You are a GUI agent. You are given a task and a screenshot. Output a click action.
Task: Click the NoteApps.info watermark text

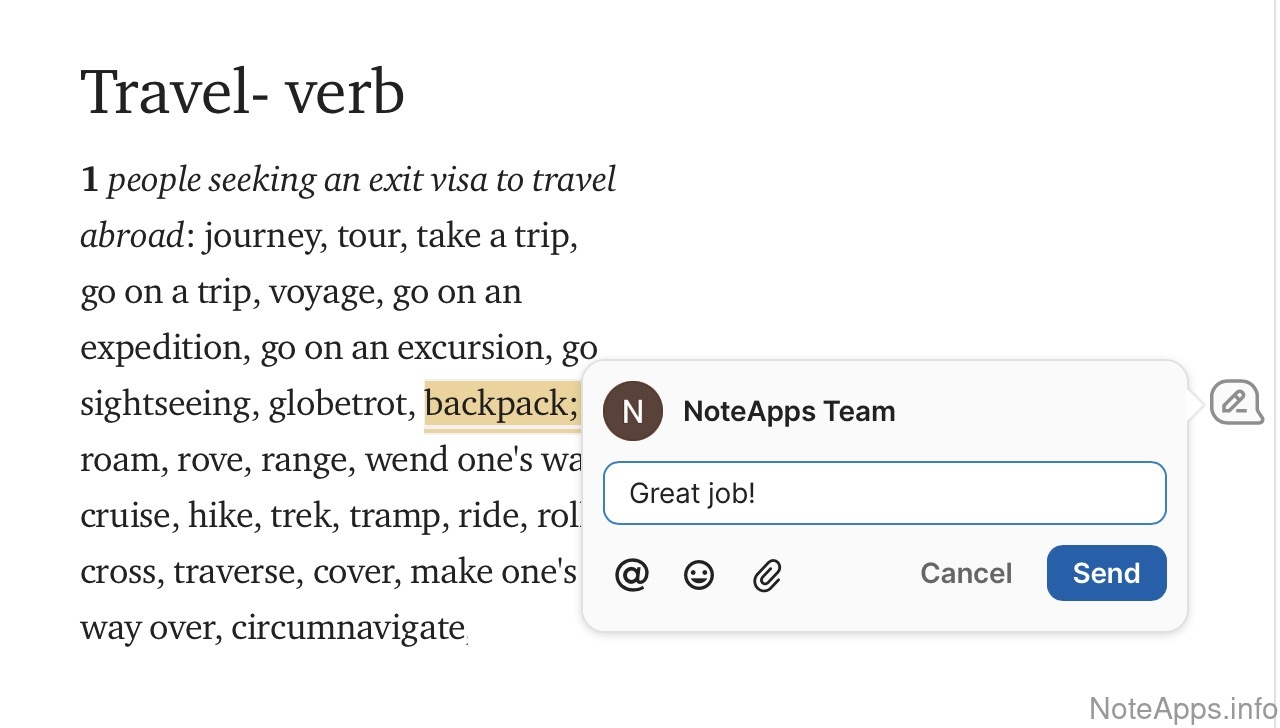click(x=1182, y=709)
